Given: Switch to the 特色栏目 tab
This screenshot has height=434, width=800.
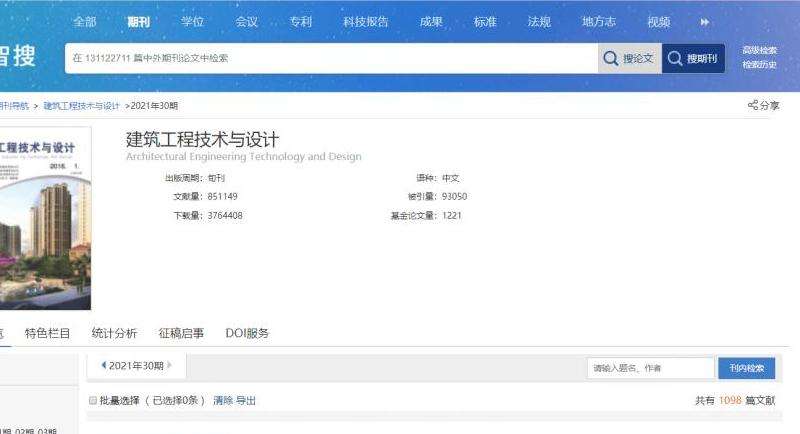Looking at the screenshot, I should coord(47,334).
